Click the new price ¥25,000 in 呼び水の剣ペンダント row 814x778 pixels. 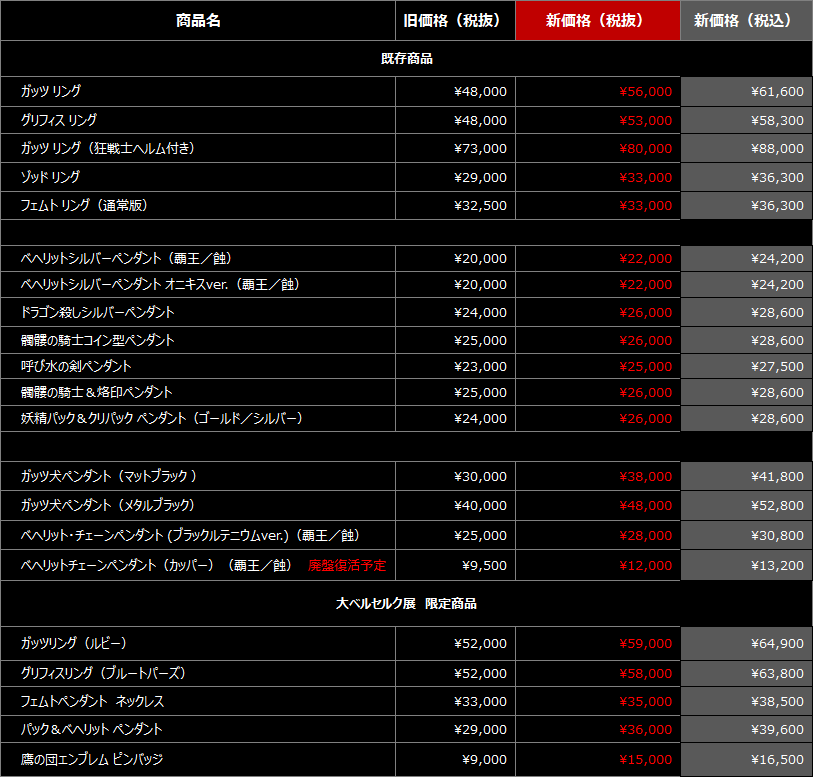click(x=645, y=367)
